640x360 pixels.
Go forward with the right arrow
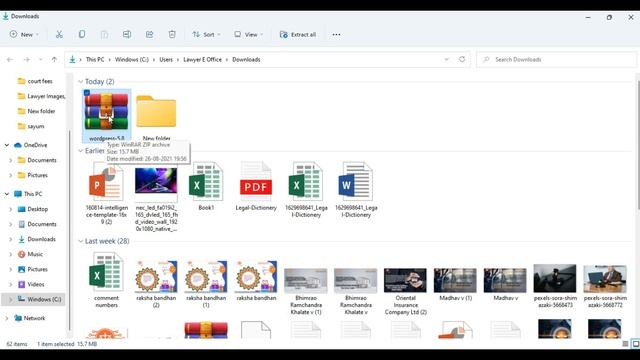coord(27,60)
